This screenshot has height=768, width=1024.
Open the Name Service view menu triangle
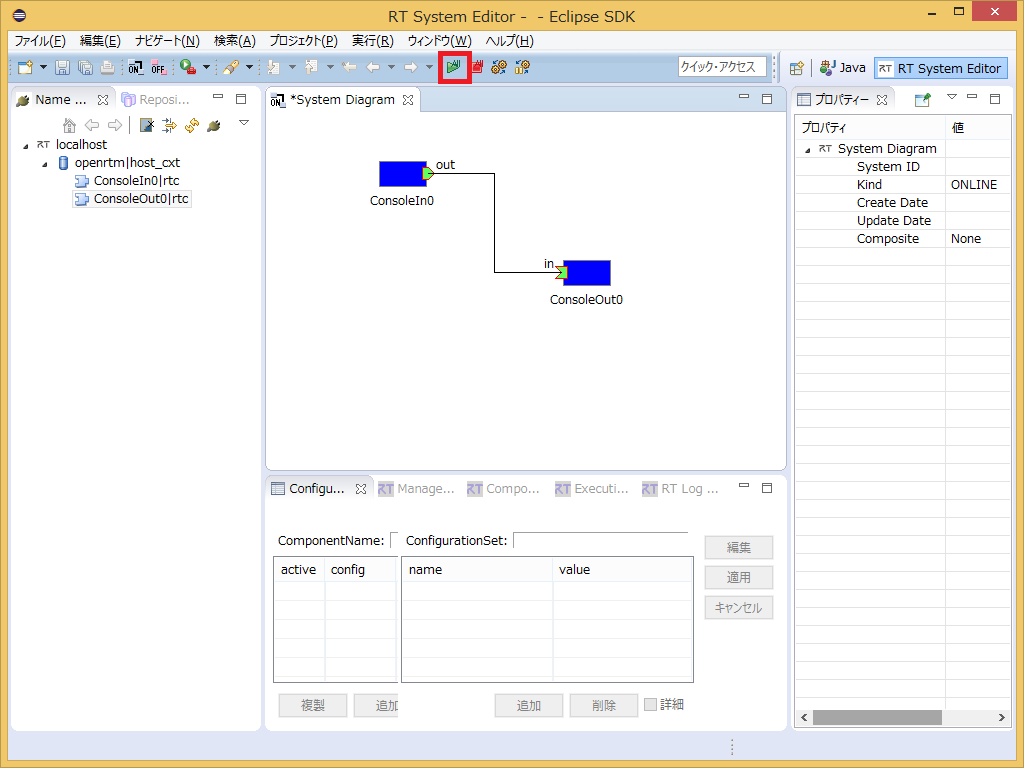(x=244, y=123)
